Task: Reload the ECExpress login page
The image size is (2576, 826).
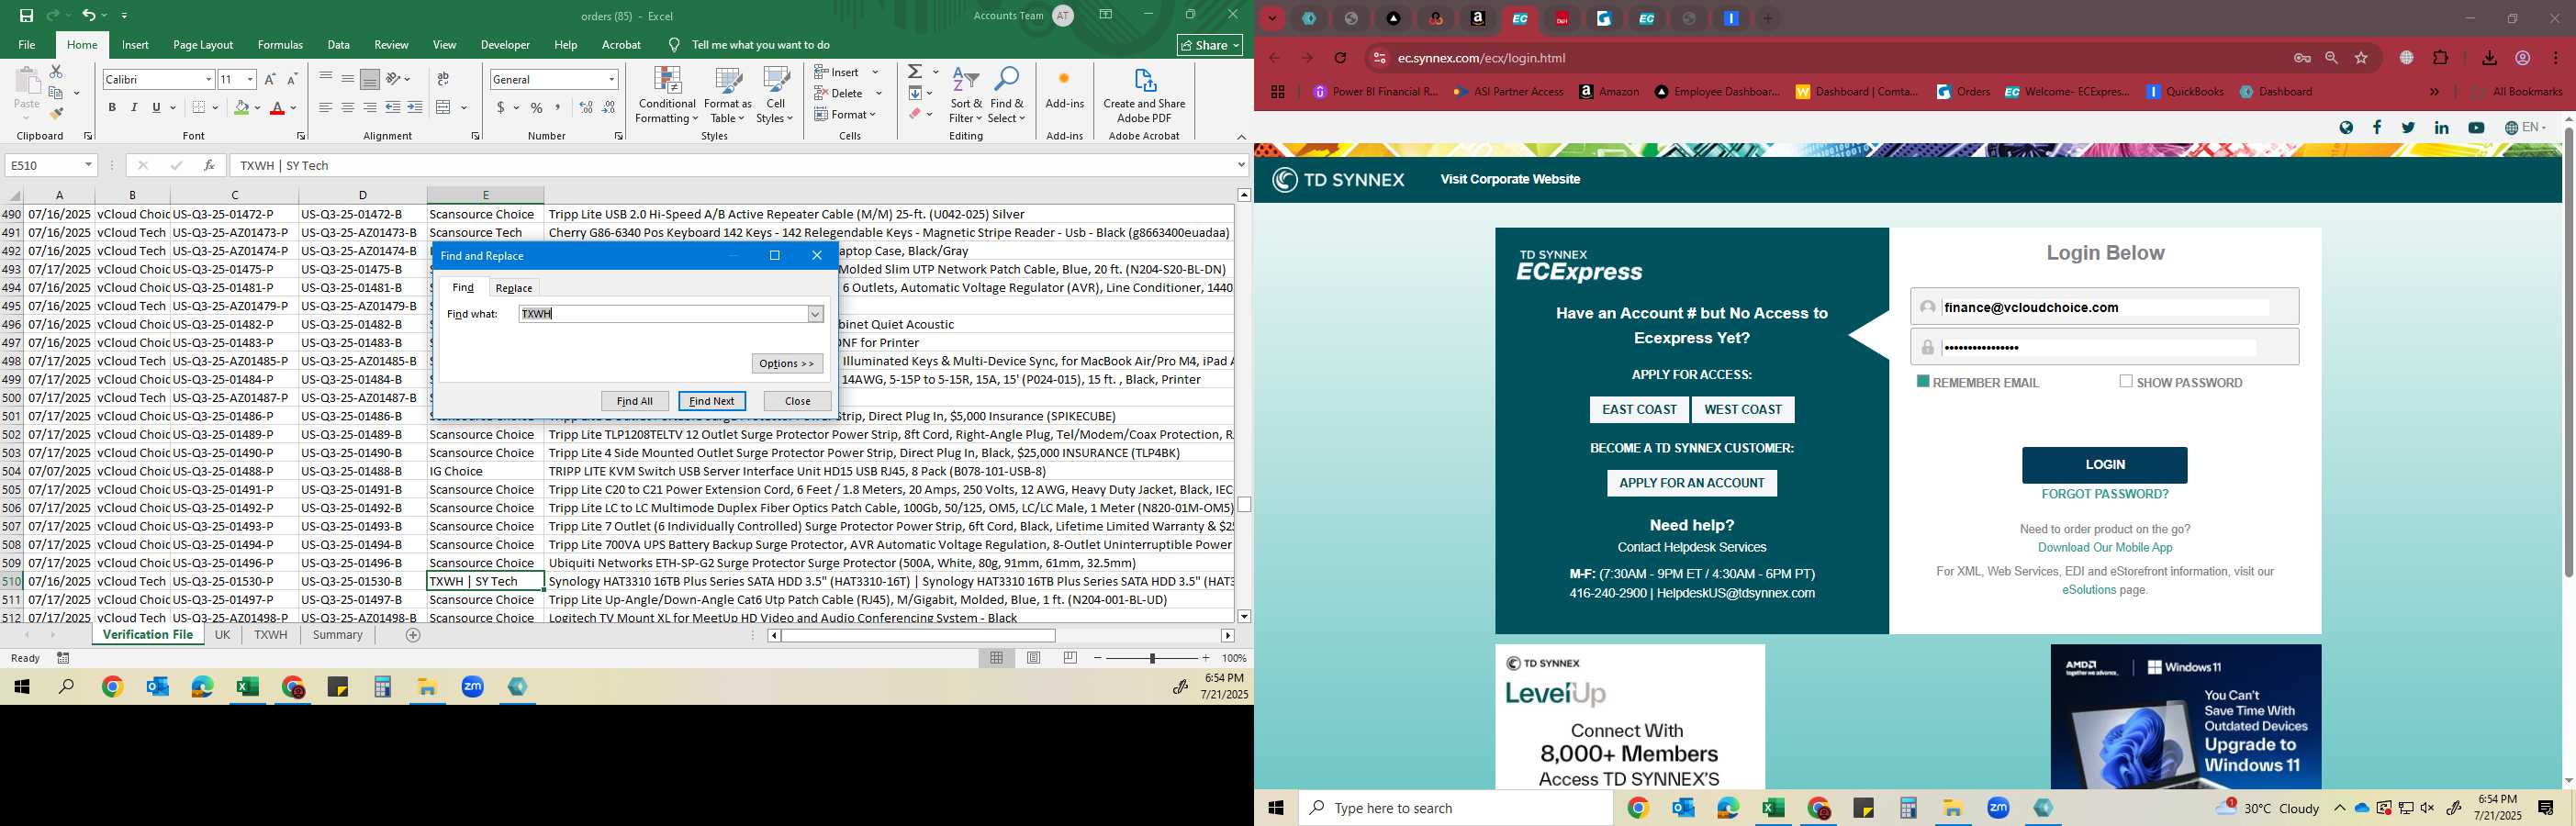Action: coord(1341,58)
